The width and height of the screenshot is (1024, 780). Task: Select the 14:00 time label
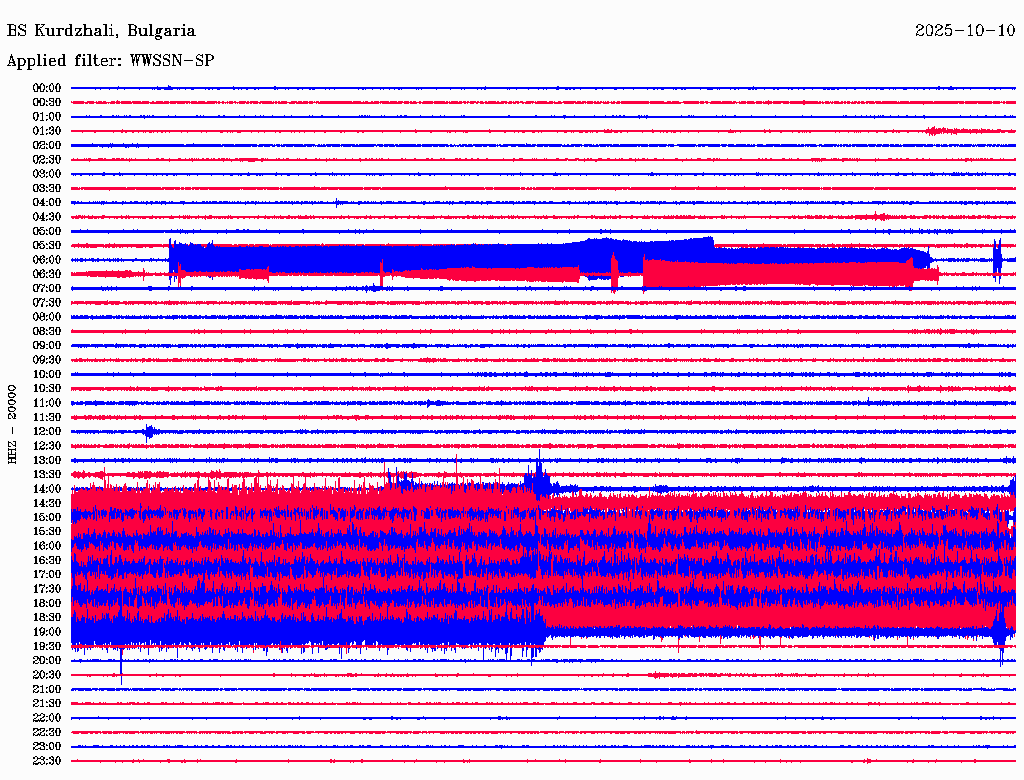(x=47, y=489)
